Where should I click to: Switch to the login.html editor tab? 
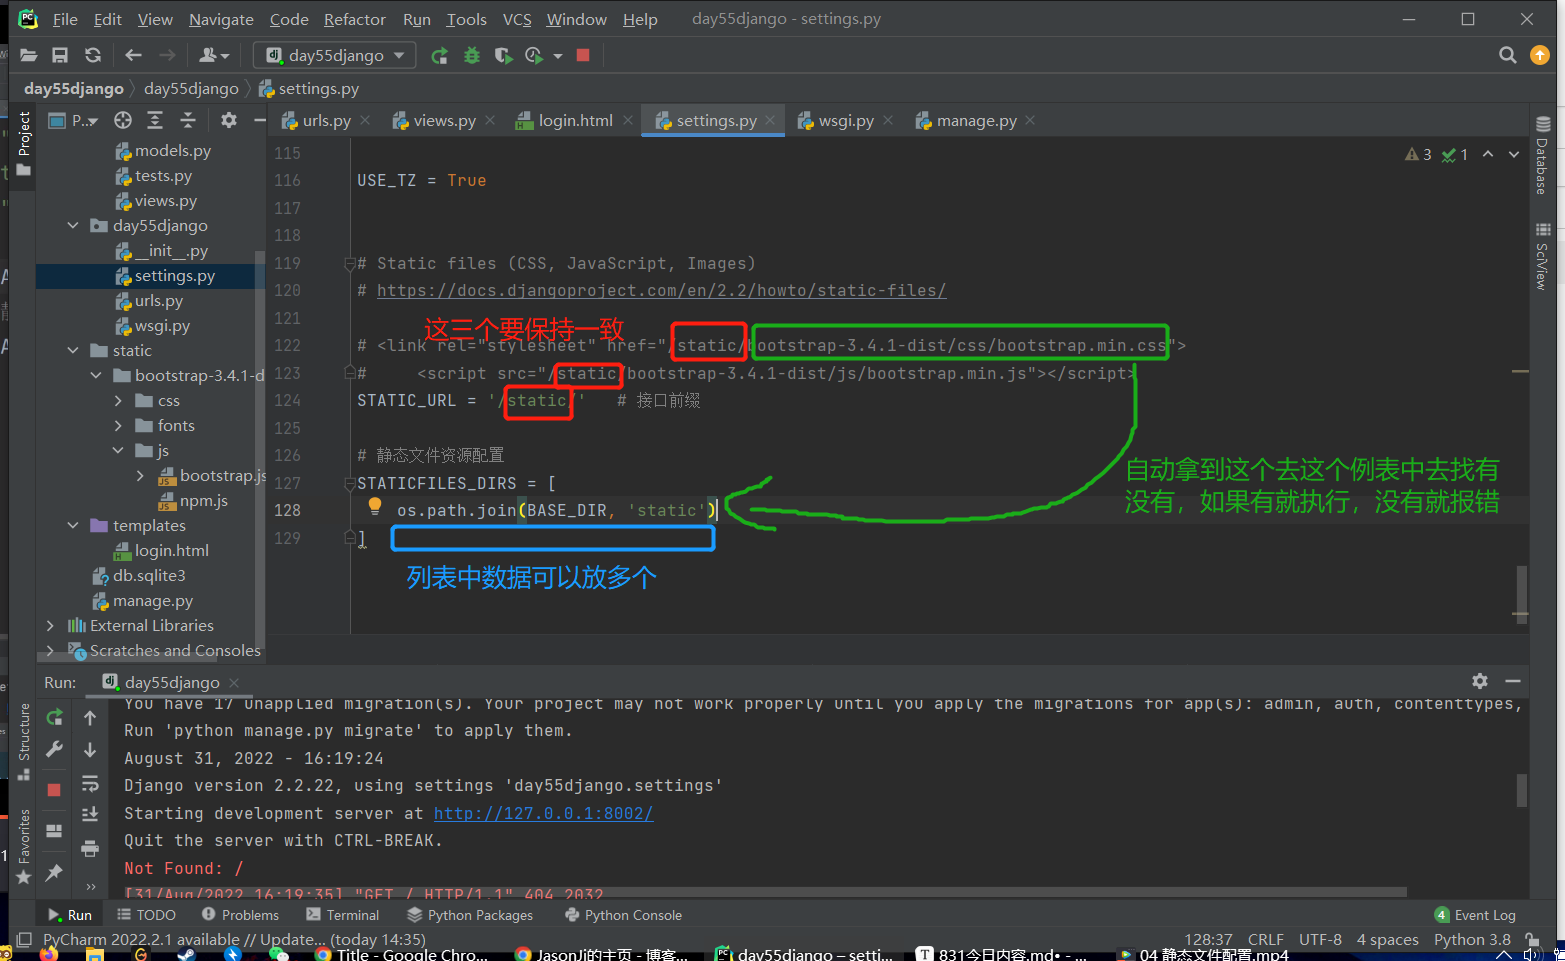(575, 120)
